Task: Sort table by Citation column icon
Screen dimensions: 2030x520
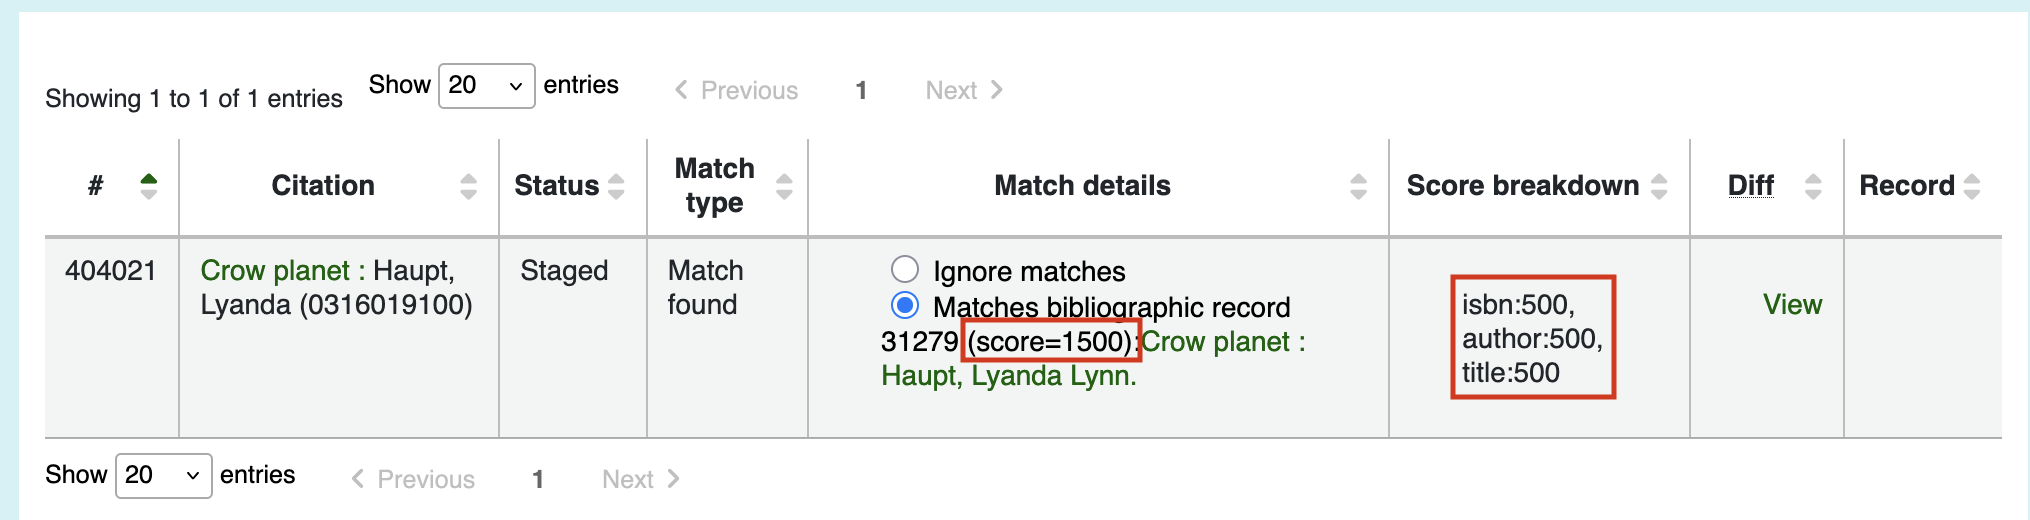Action: [x=468, y=186]
